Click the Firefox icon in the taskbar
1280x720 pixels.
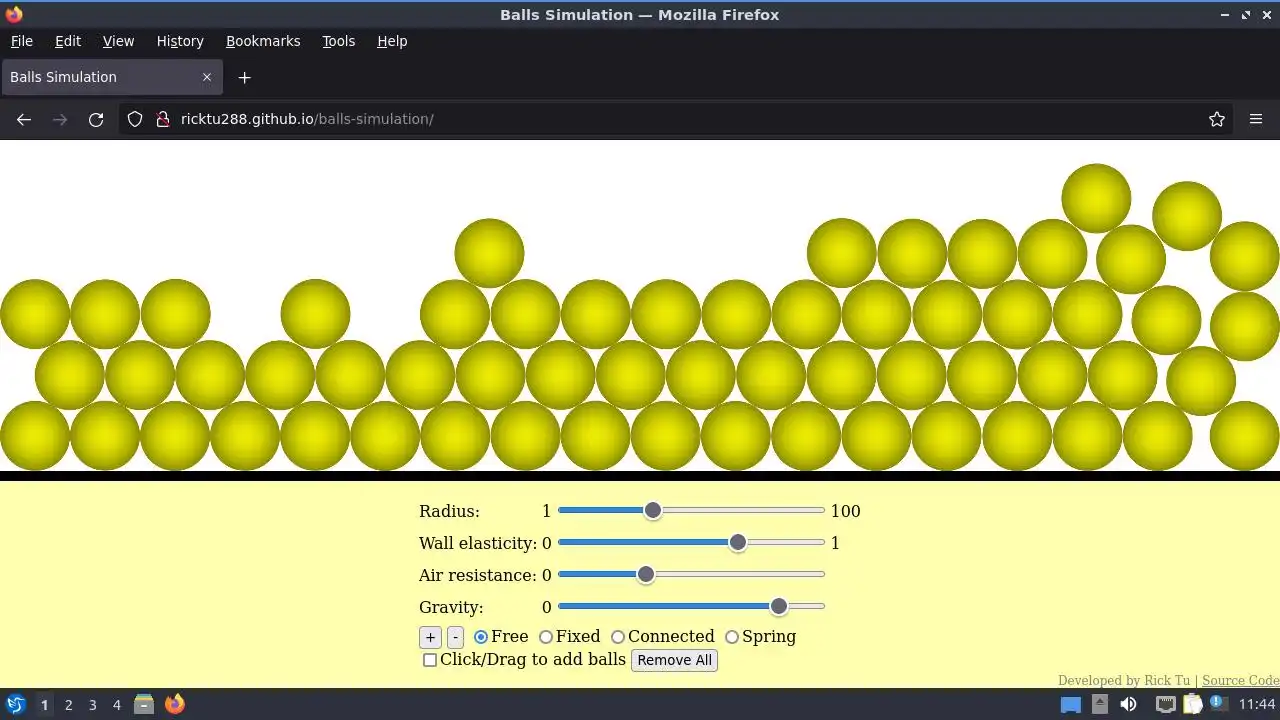[x=174, y=704]
